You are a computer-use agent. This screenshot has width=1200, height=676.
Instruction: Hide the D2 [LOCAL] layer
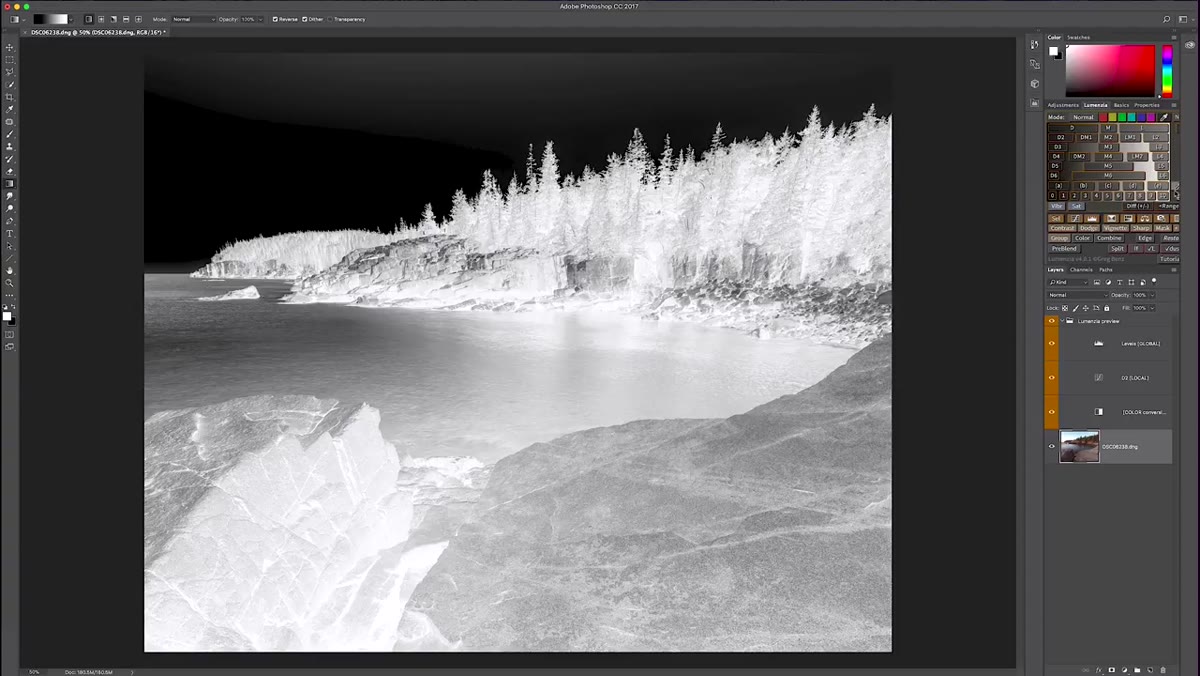[x=1051, y=378]
